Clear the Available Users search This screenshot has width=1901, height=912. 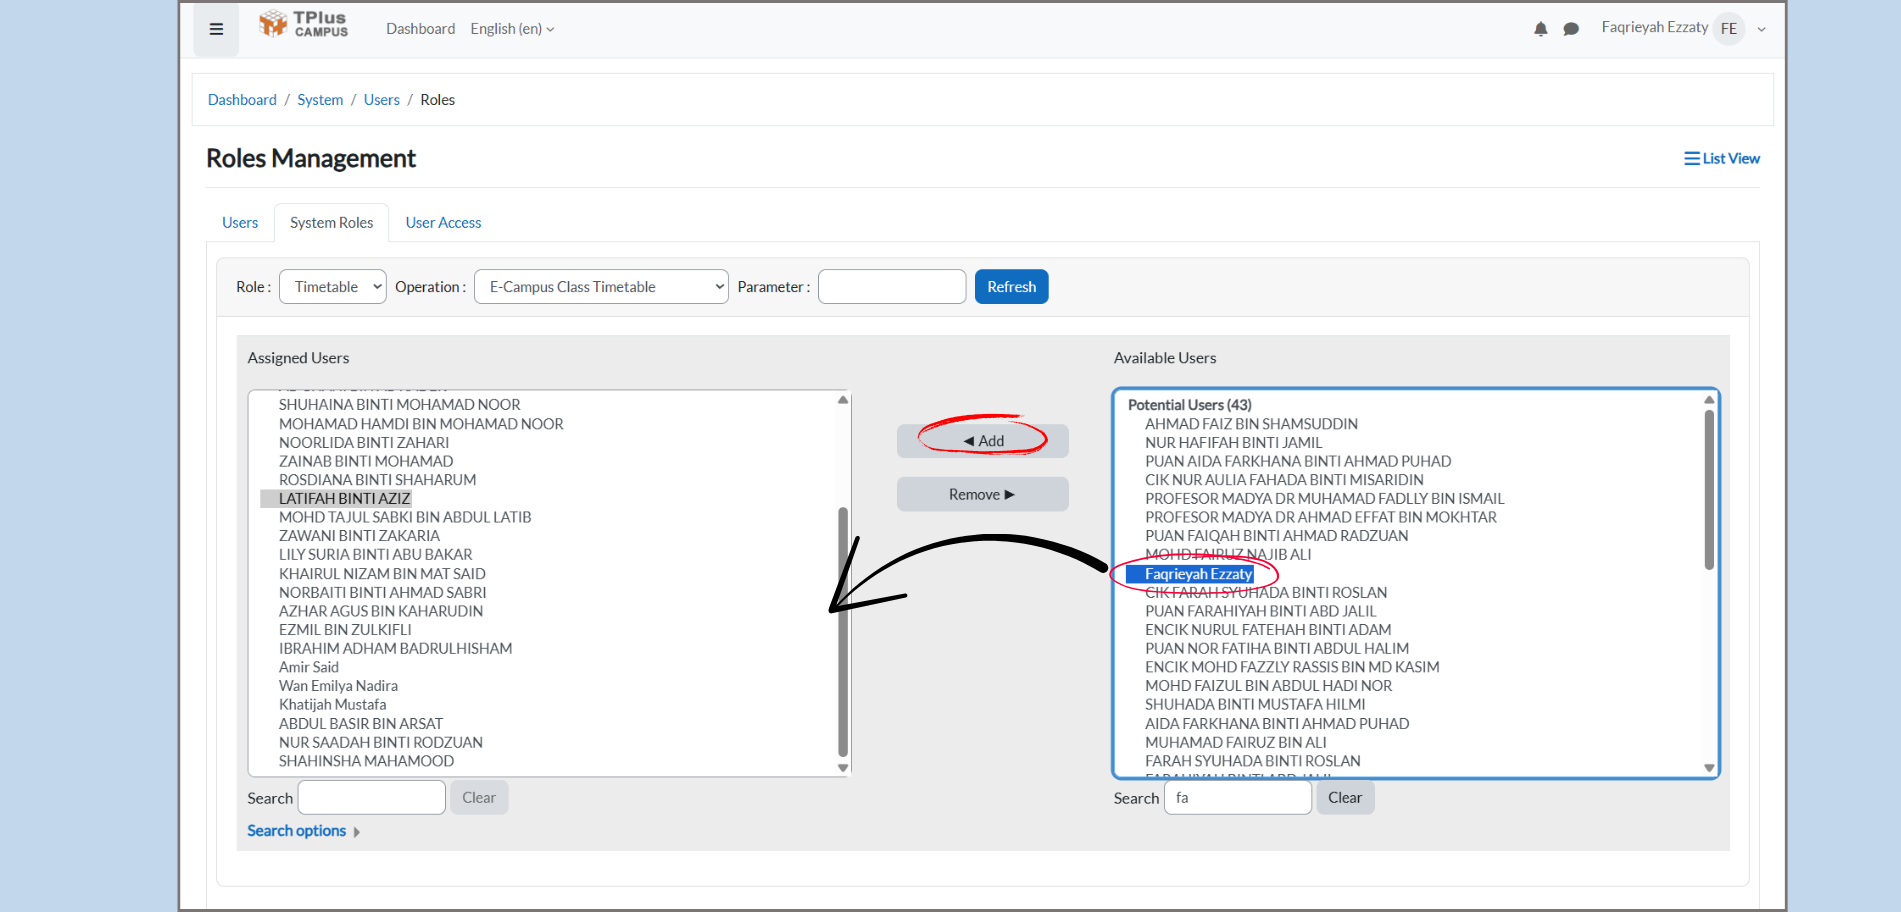[1345, 798]
